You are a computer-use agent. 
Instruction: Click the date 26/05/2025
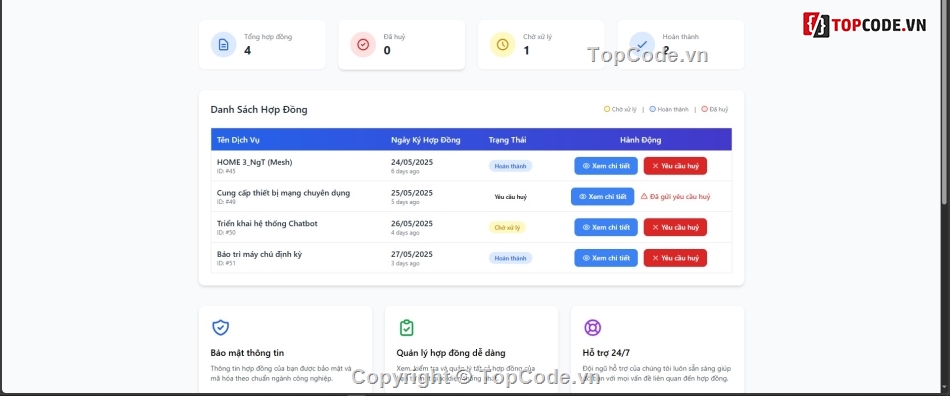tap(412, 223)
